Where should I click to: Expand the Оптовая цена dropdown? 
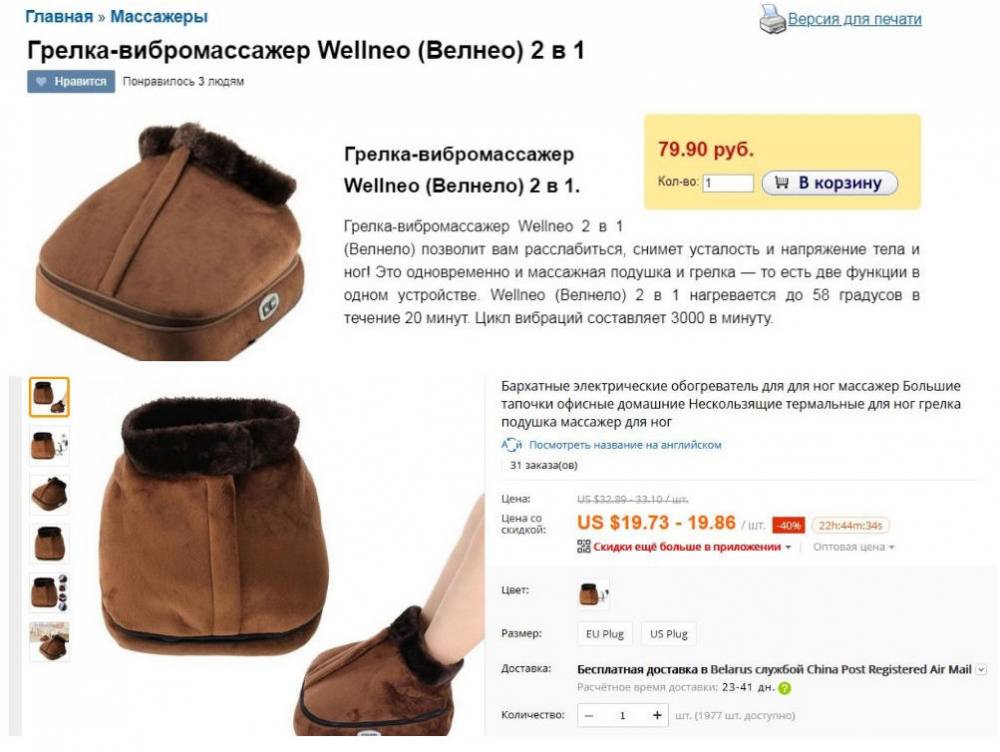click(x=853, y=547)
